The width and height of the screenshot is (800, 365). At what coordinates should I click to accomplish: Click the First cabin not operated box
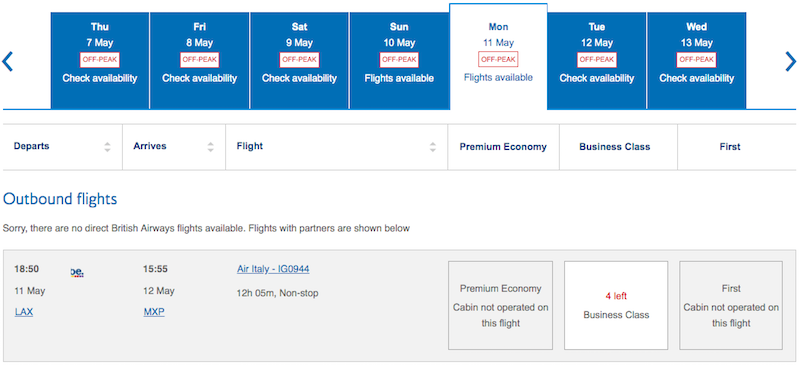(x=731, y=305)
